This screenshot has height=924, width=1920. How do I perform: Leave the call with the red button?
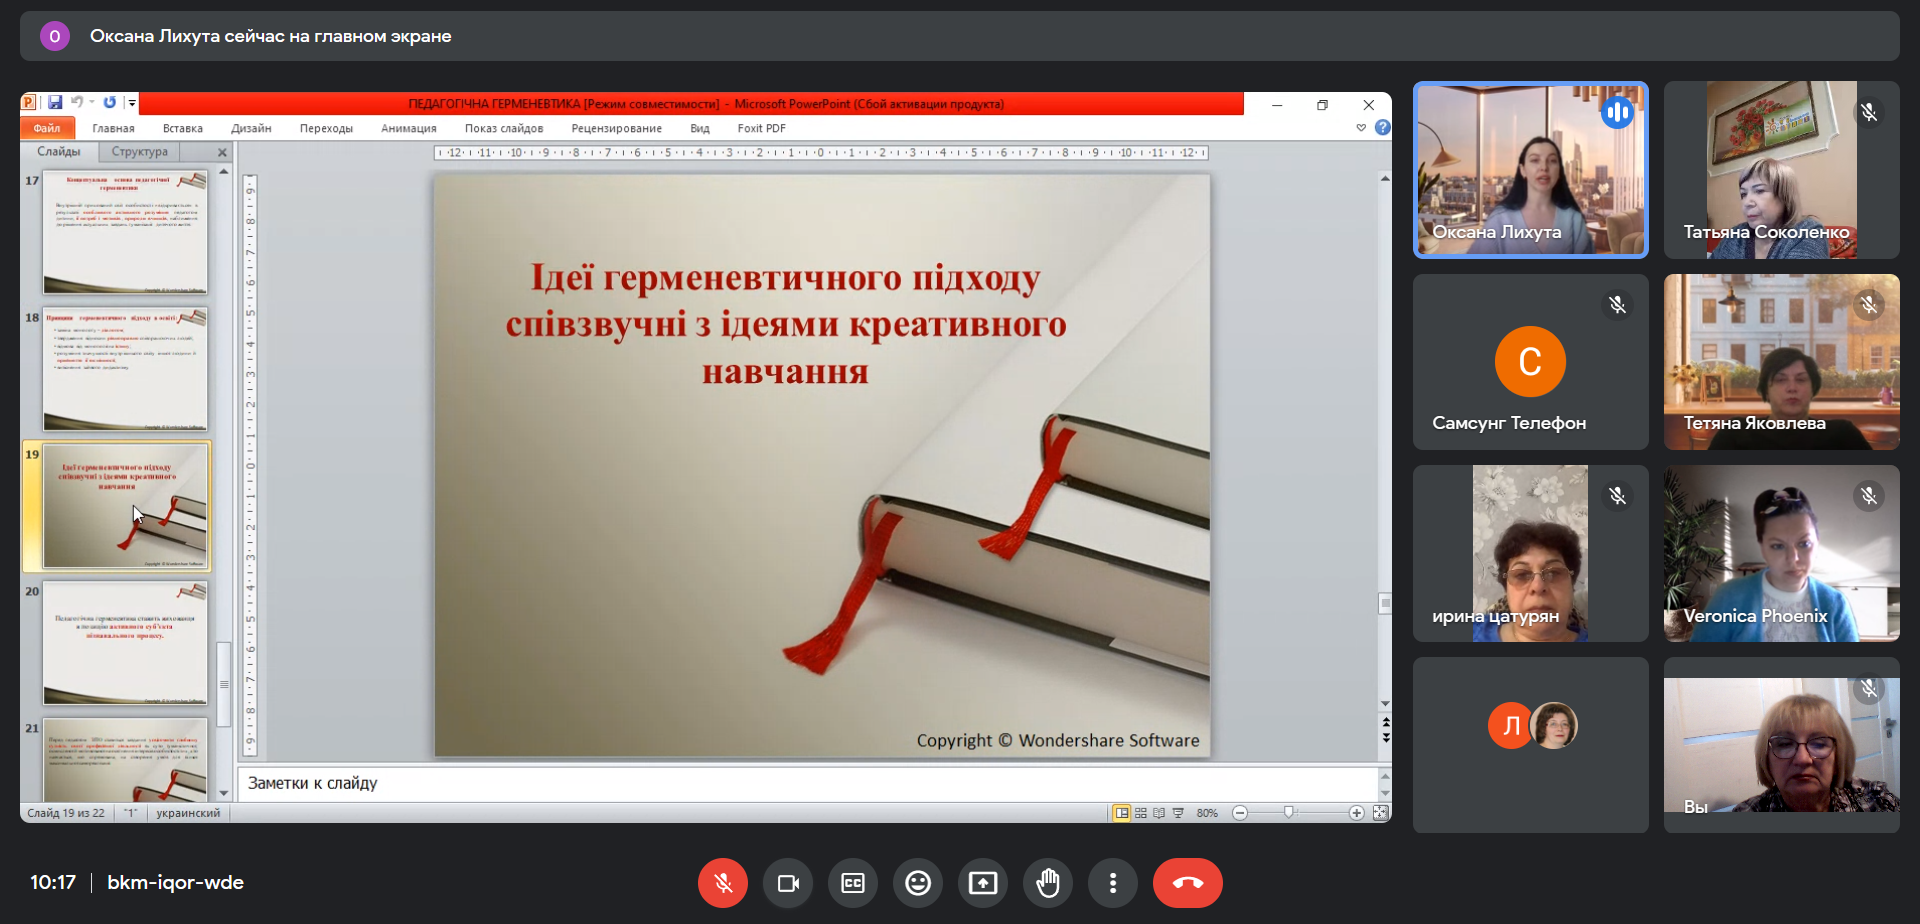click(1187, 883)
